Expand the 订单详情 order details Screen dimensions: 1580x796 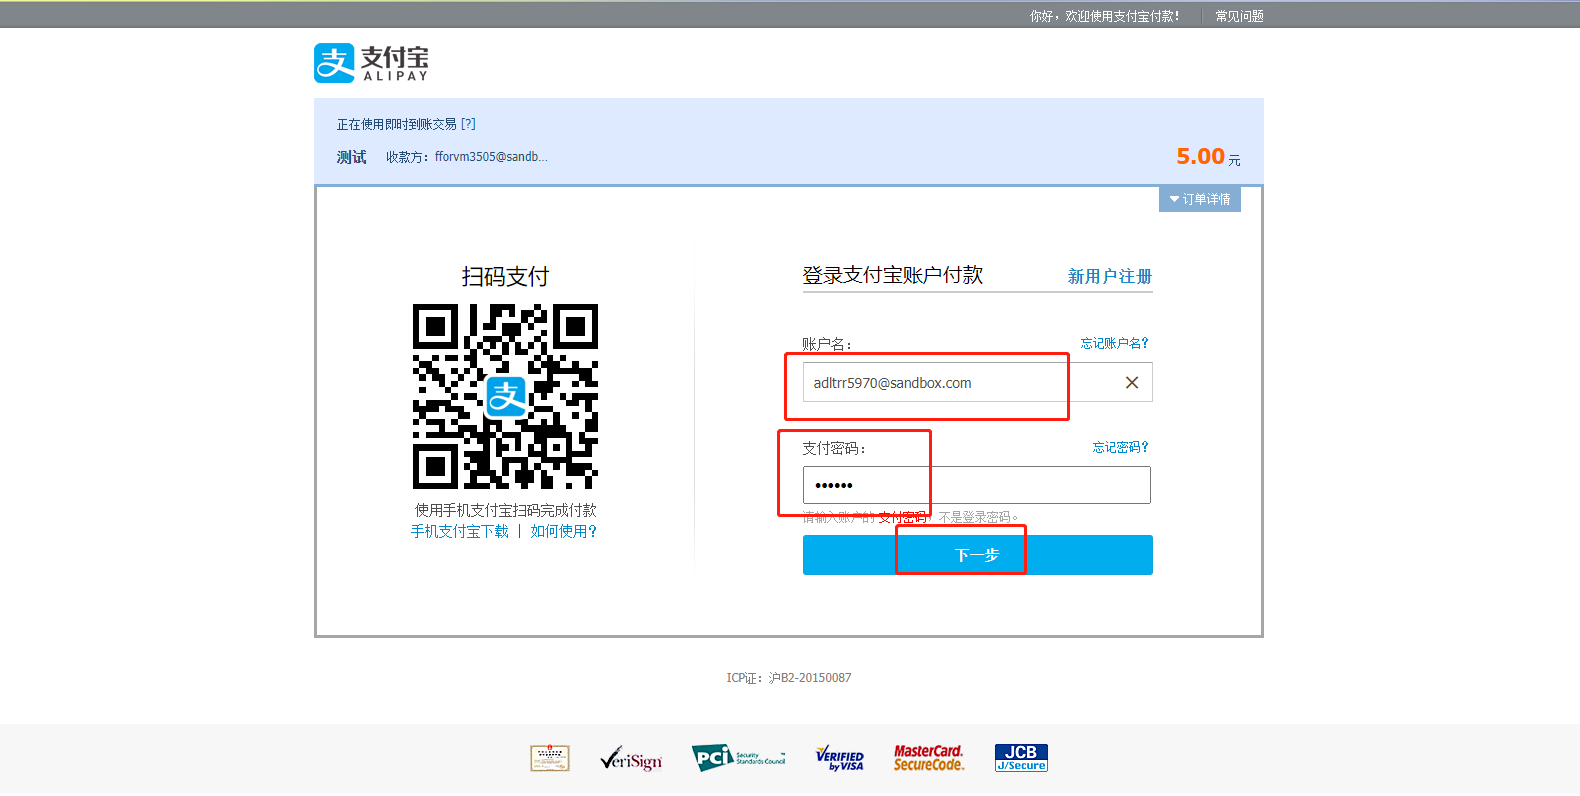pos(1200,199)
